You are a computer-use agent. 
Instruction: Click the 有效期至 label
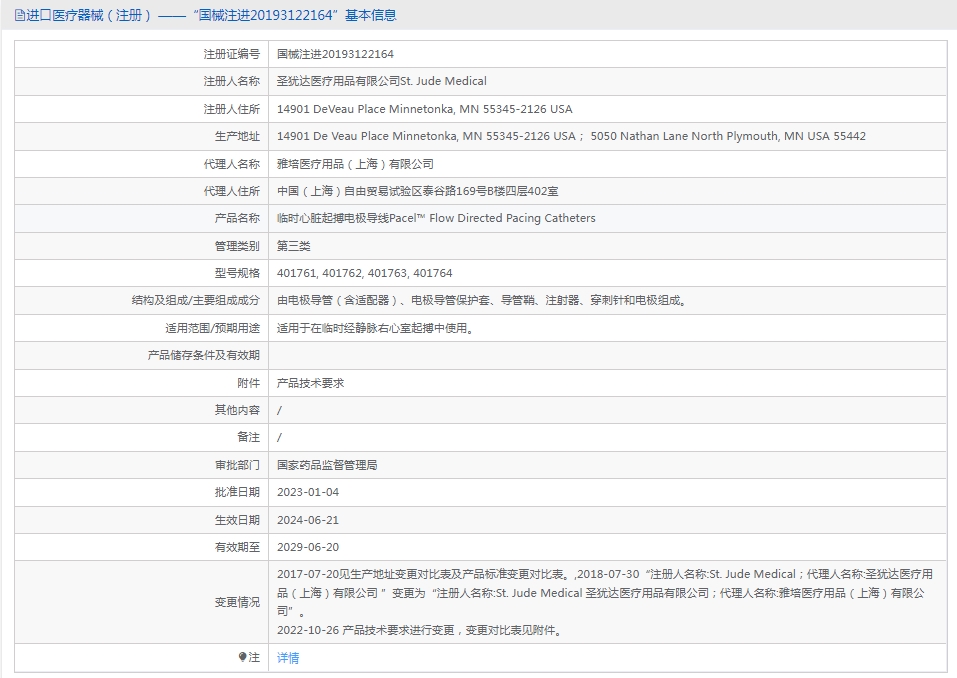click(237, 547)
